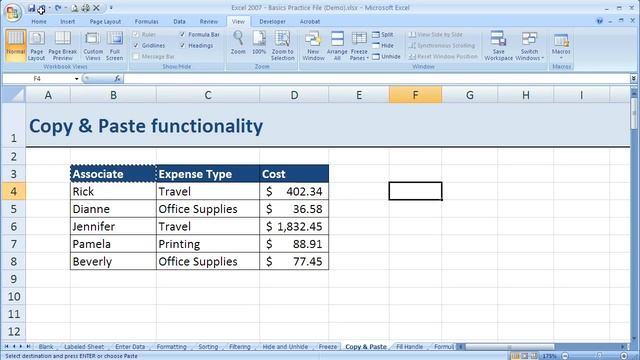Switch to Normal workbook view
Image resolution: width=640 pixels, height=360 pixels.
[16, 45]
